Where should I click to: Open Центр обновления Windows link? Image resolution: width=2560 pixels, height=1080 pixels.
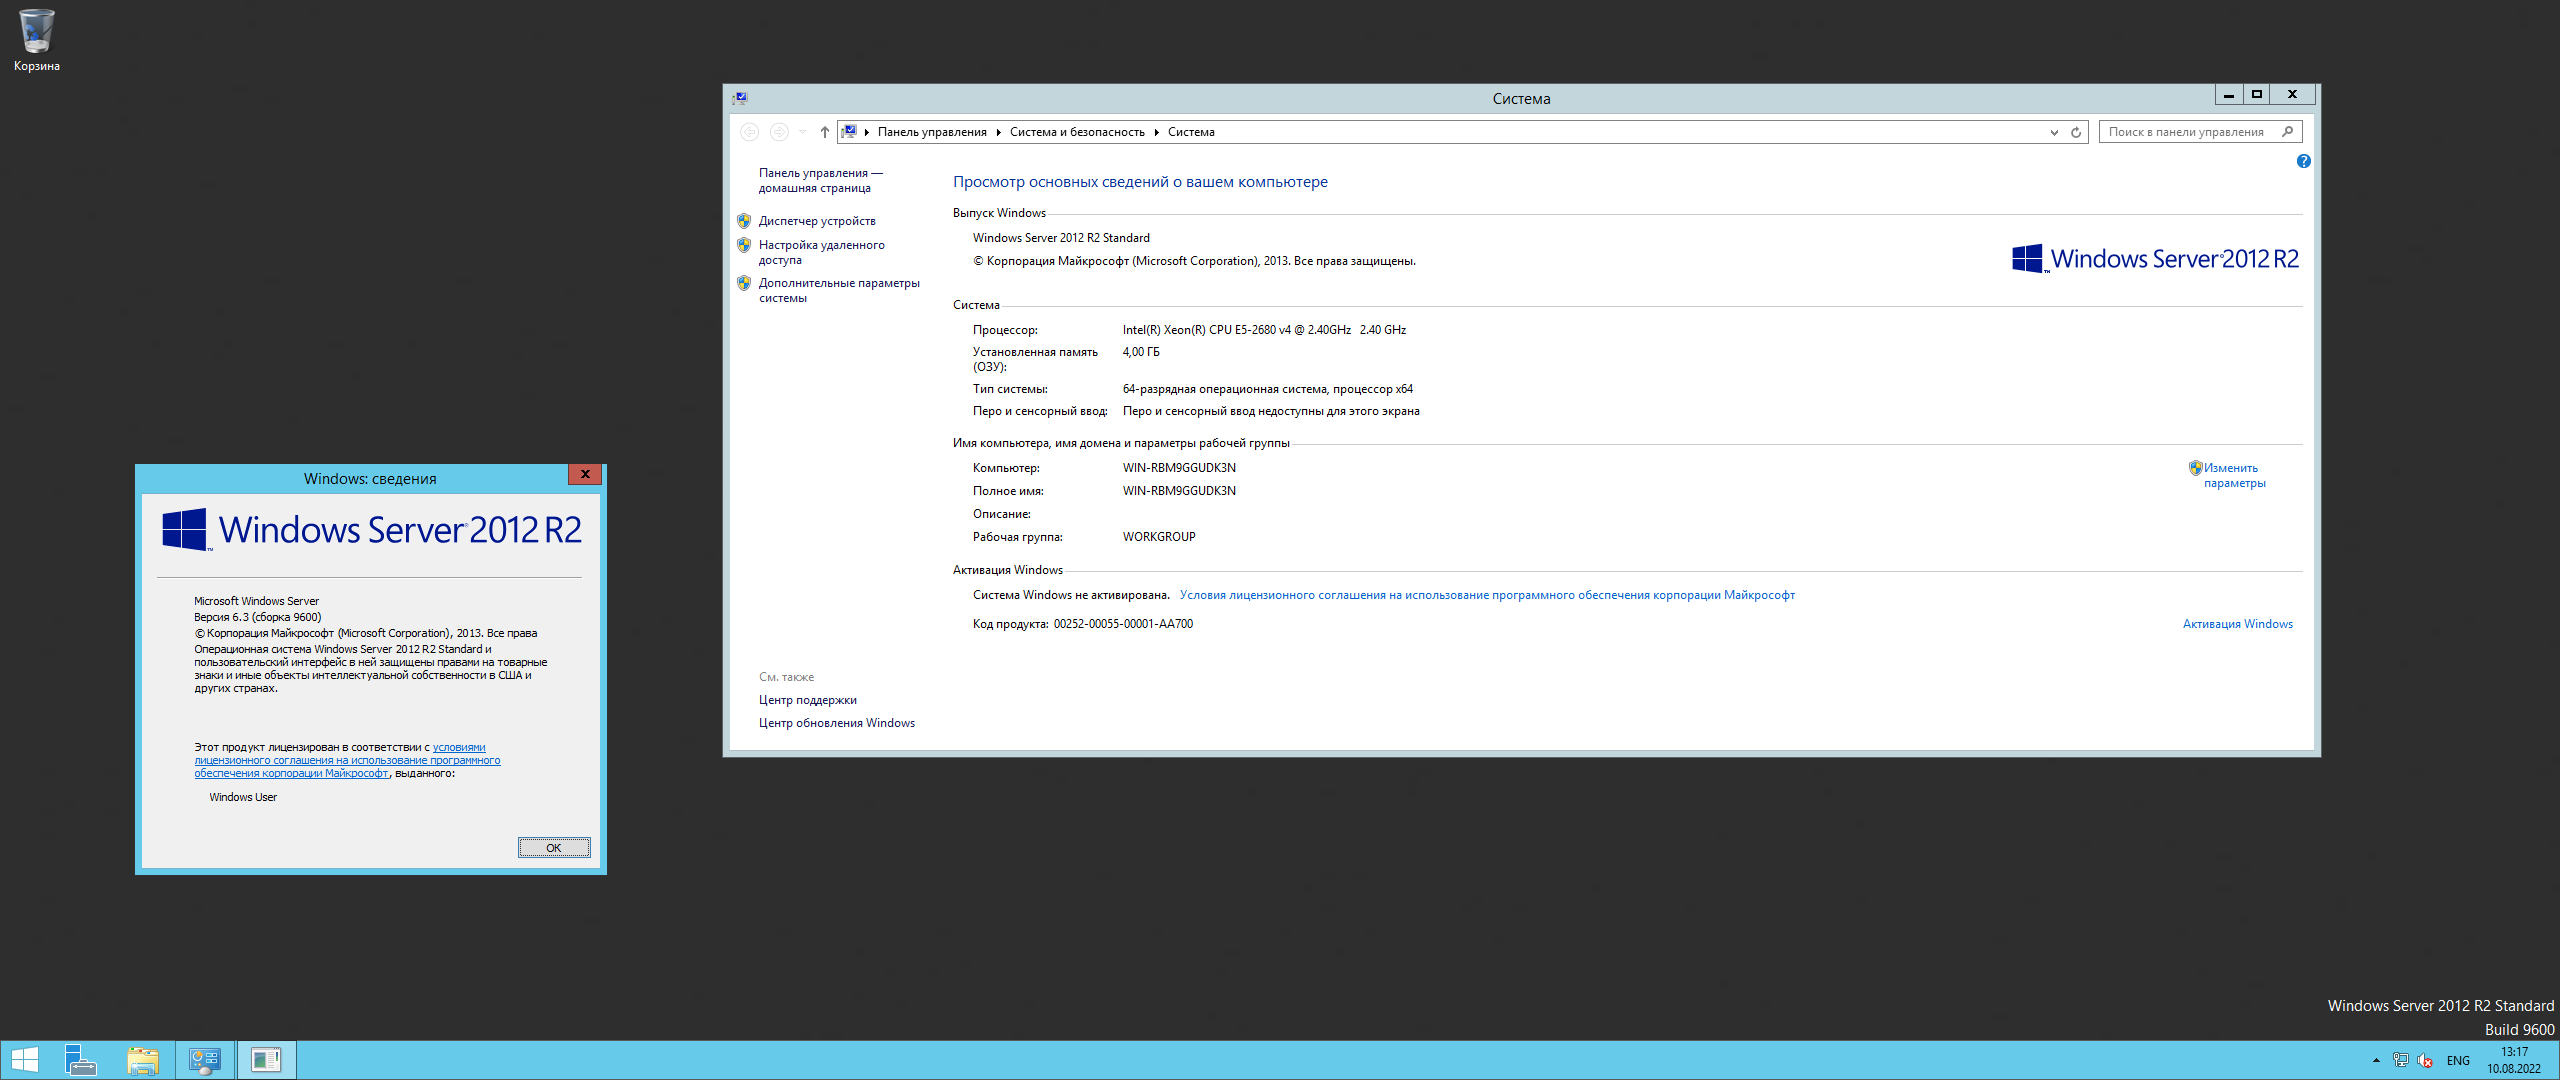(x=837, y=723)
